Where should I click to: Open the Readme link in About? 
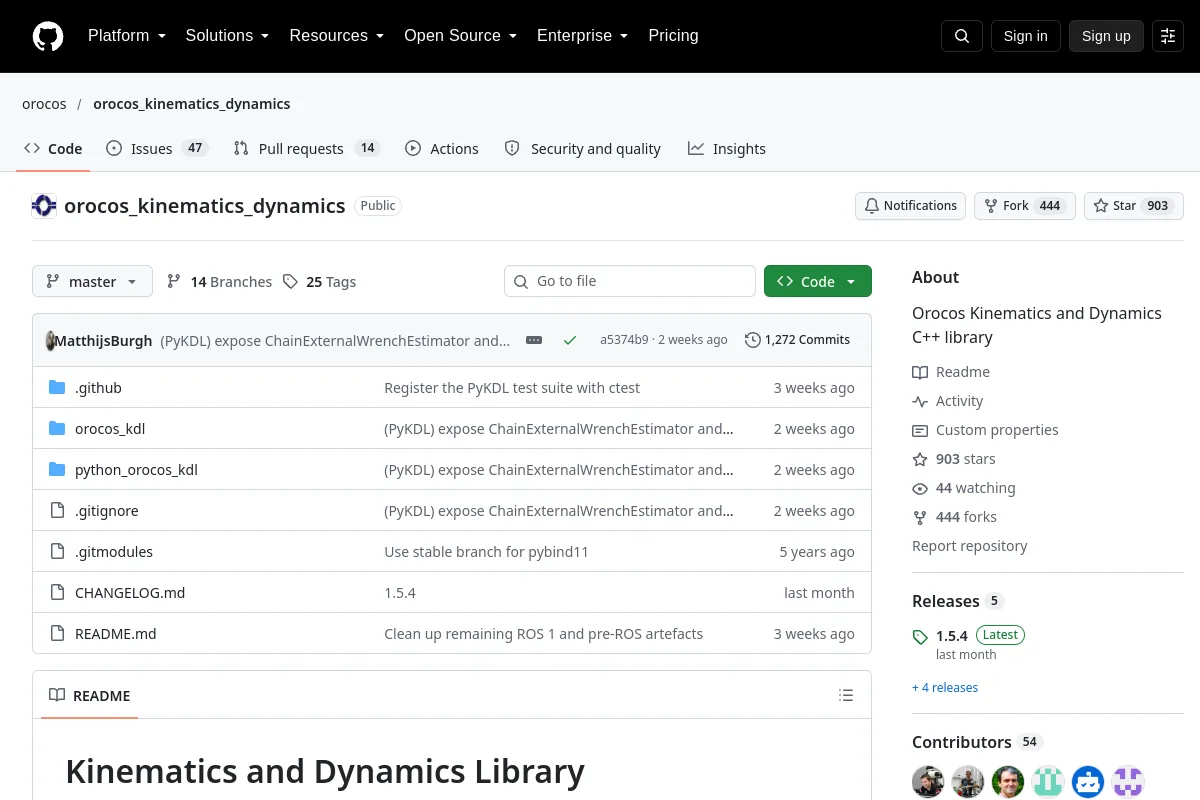pyautogui.click(x=951, y=372)
